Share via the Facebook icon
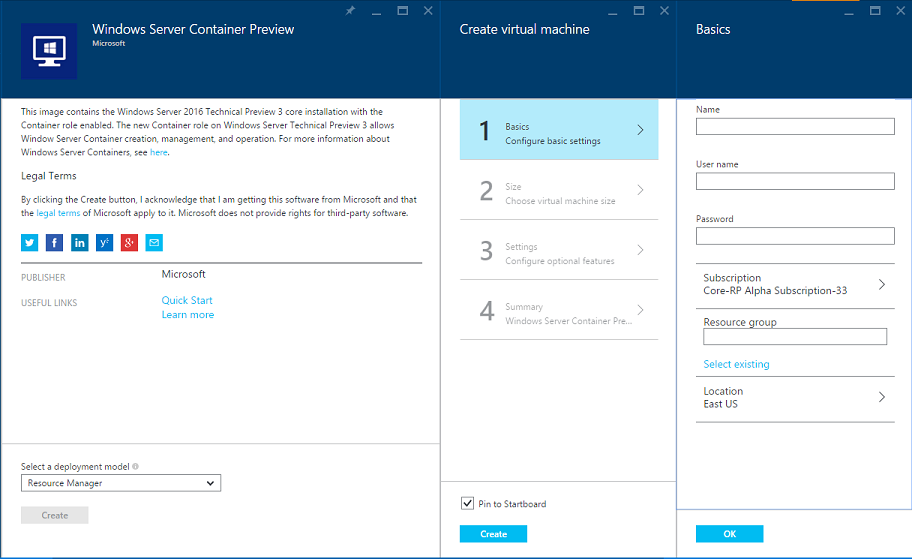 tap(54, 243)
